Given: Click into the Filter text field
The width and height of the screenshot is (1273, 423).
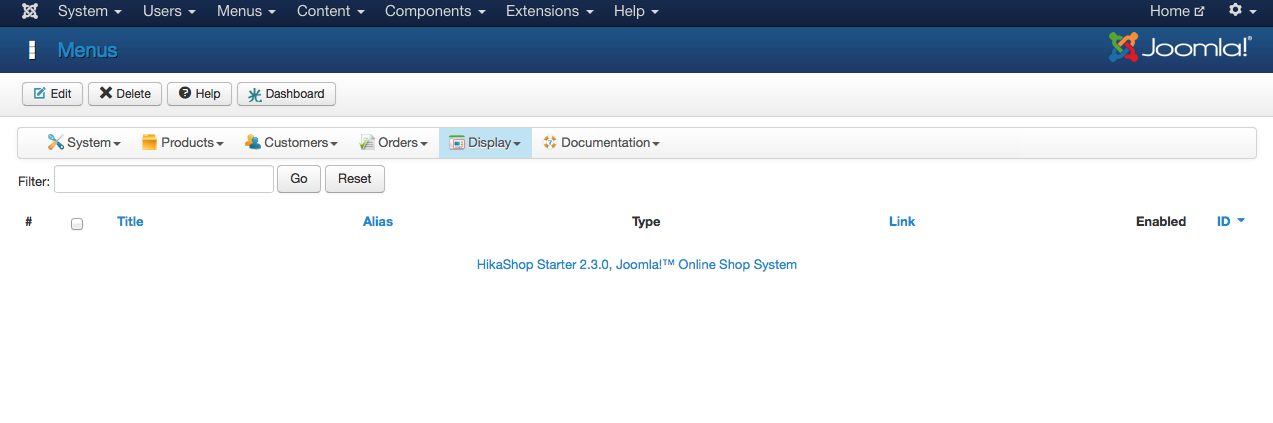Looking at the screenshot, I should coord(164,179).
